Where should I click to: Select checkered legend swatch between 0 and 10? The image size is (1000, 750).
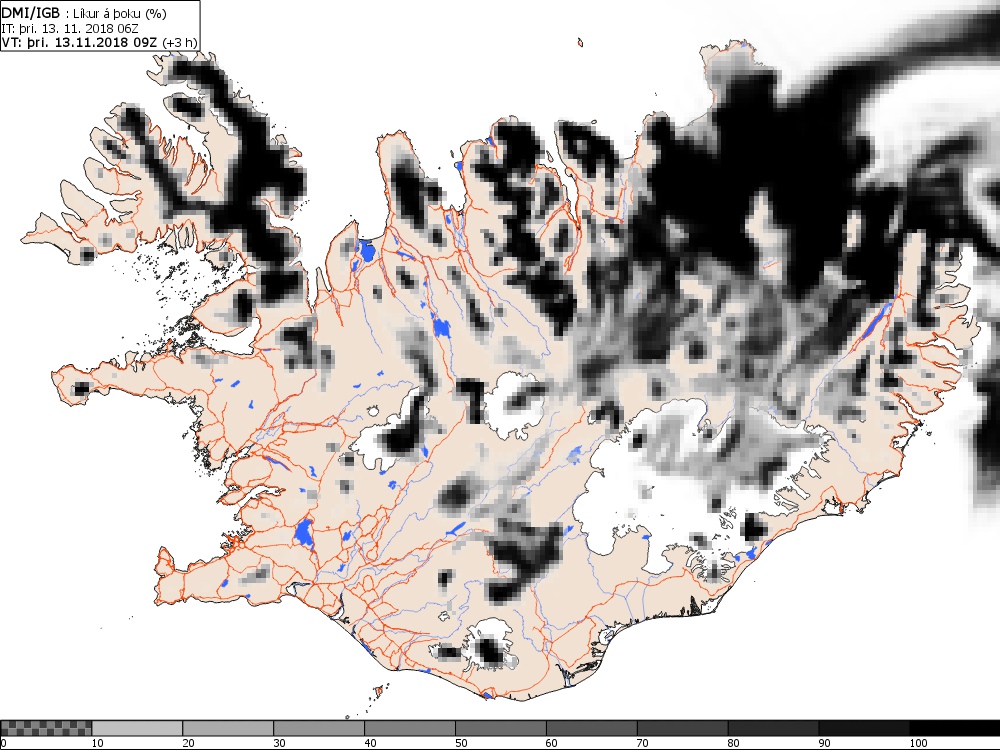(46, 728)
